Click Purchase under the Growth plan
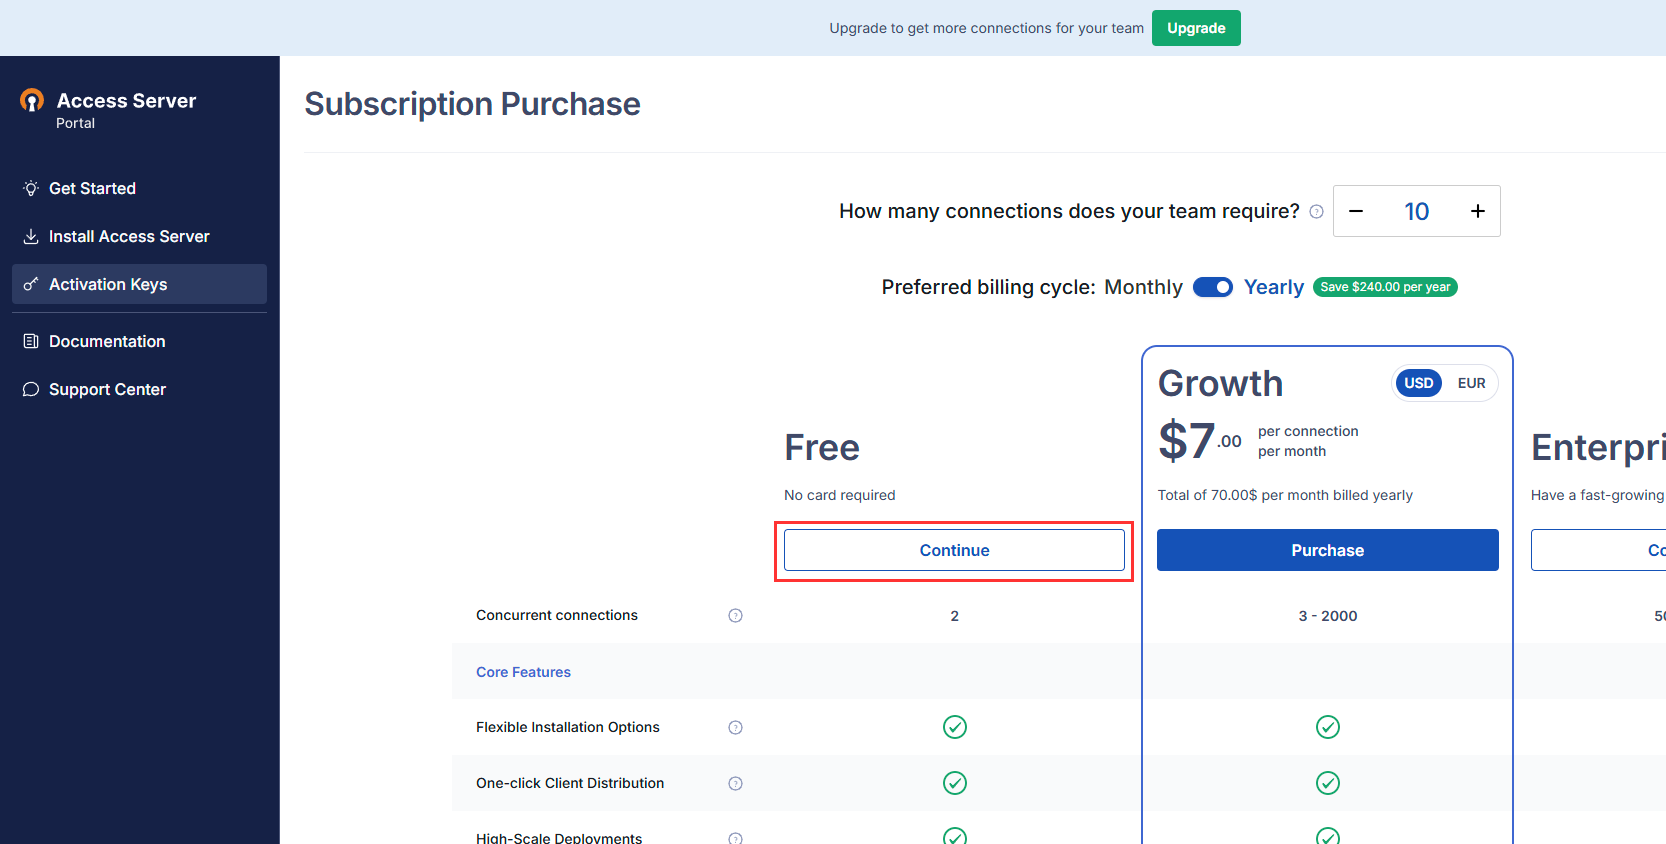This screenshot has width=1666, height=844. coord(1327,550)
